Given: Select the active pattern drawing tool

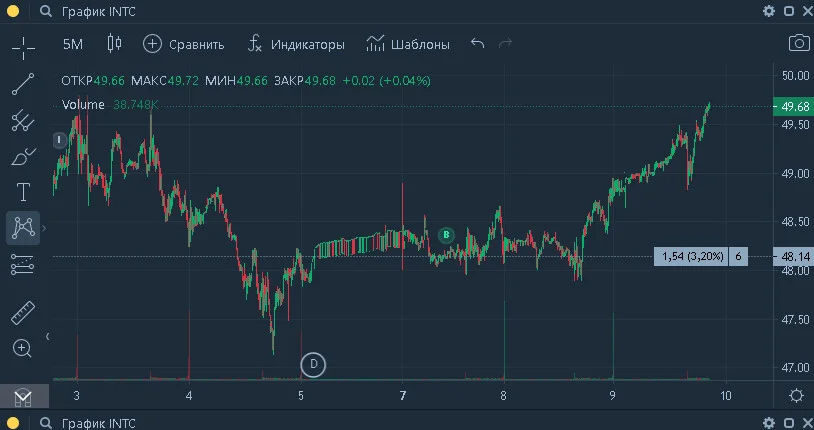Looking at the screenshot, I should (23, 228).
